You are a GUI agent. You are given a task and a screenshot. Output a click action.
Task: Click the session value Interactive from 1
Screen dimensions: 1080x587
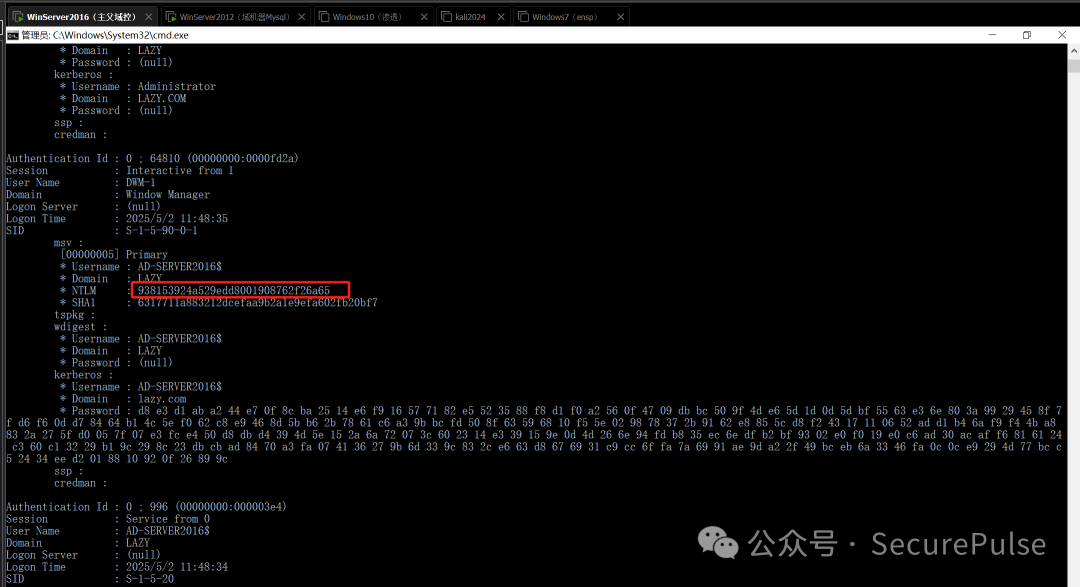coord(180,170)
